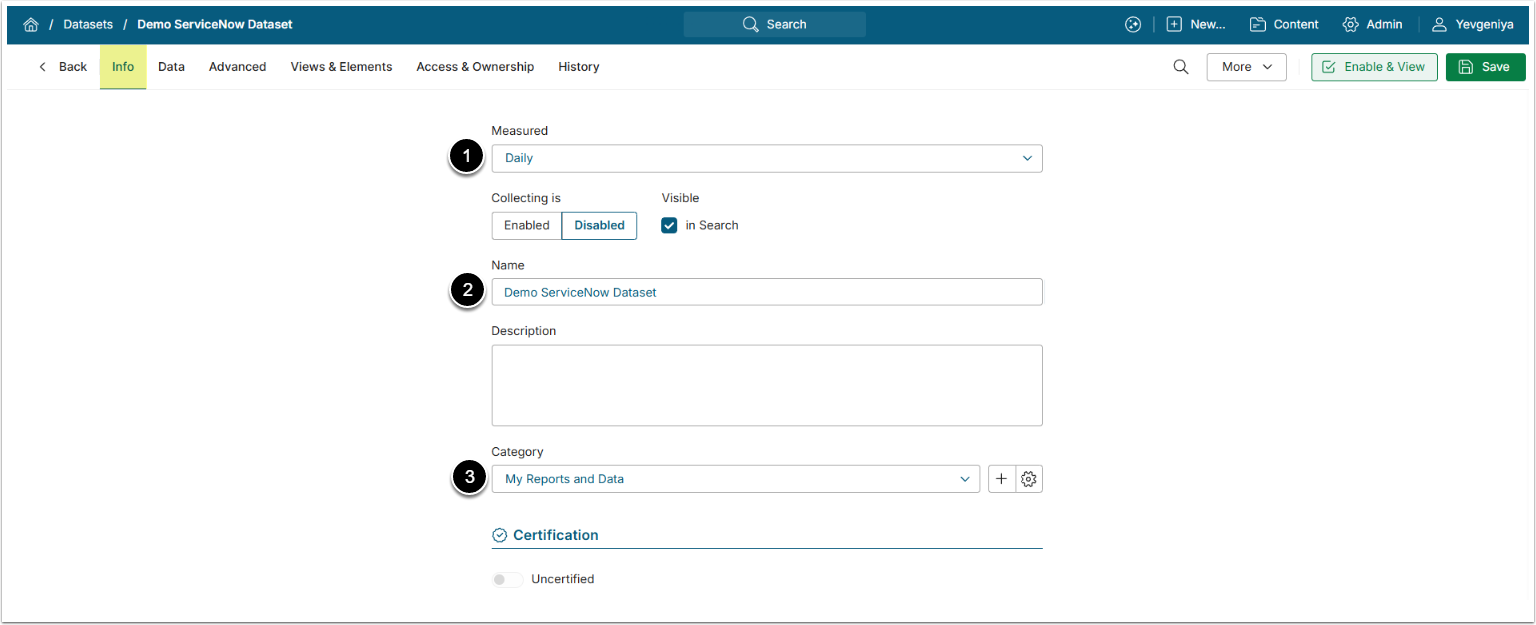Set Collecting to Enabled
1536x625 pixels.
click(526, 226)
